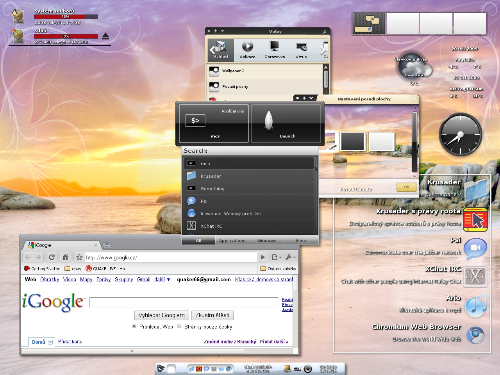Switch to the second virtual desktop in pager

[x=403, y=23]
